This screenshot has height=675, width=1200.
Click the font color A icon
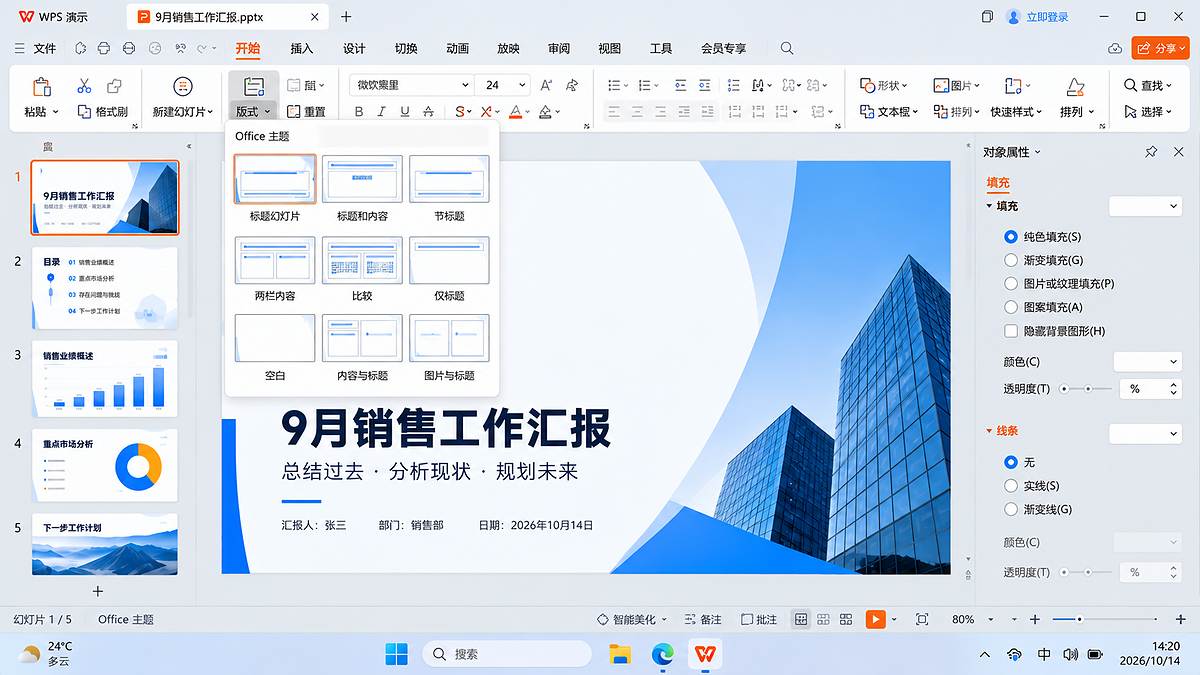pyautogui.click(x=516, y=112)
